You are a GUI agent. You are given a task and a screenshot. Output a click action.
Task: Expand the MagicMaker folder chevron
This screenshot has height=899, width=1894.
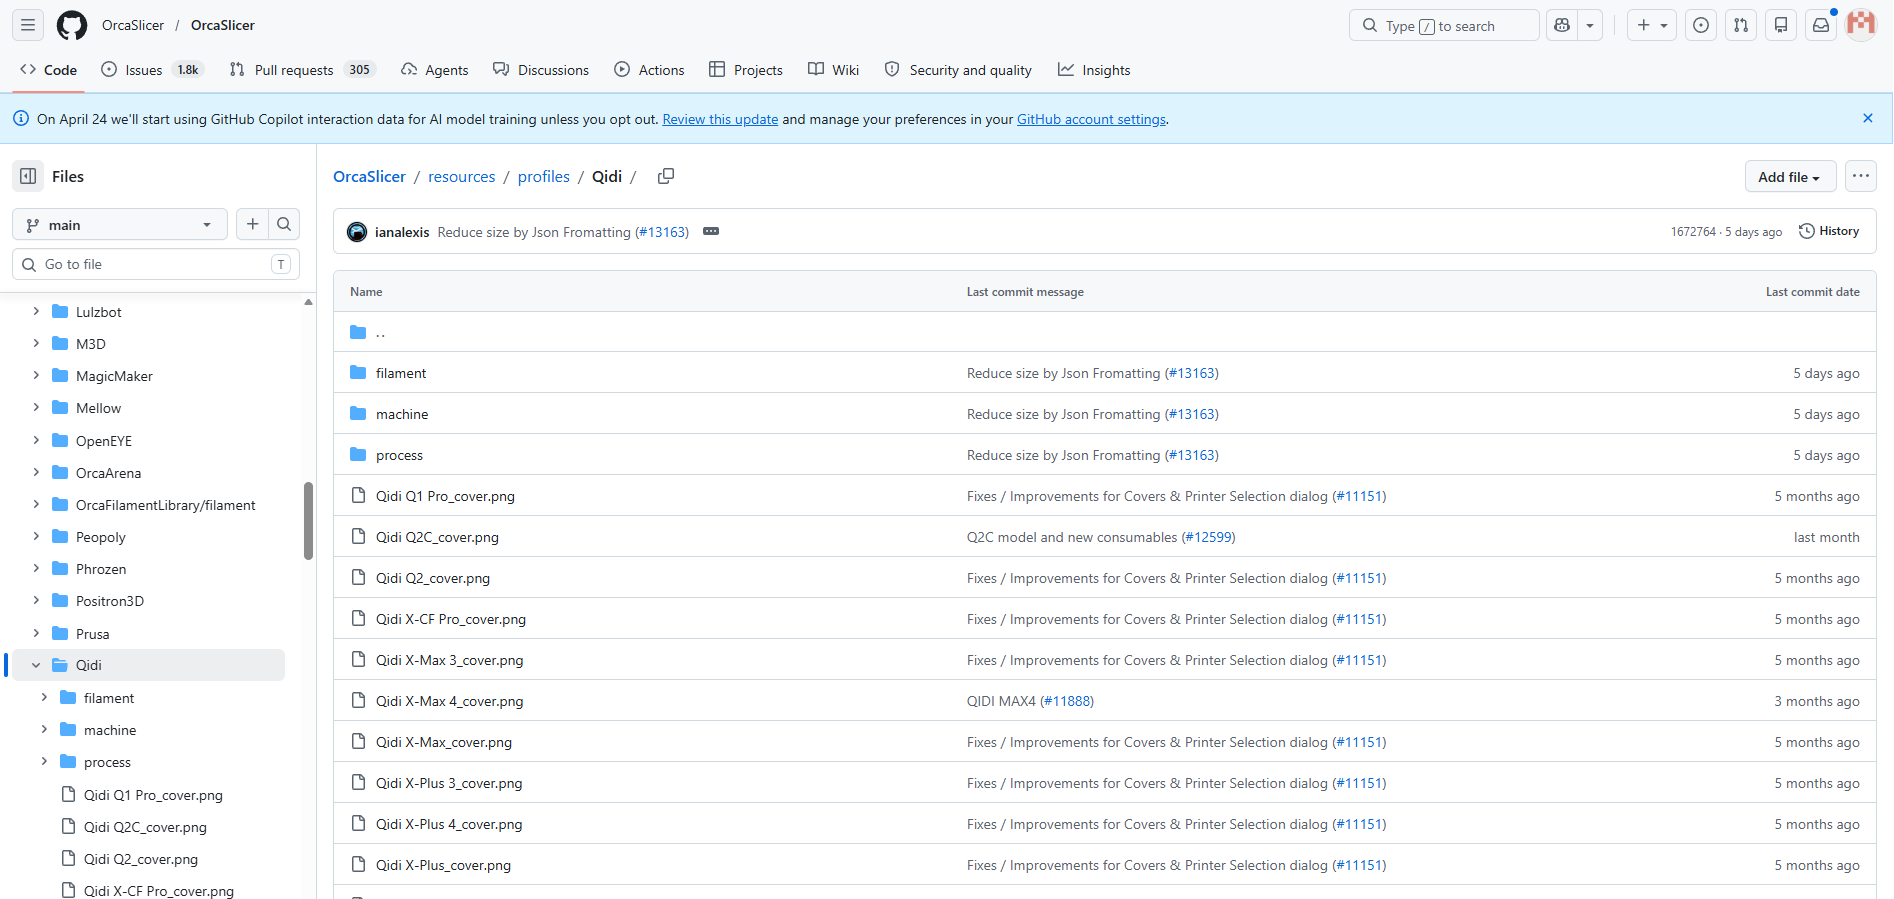point(36,376)
